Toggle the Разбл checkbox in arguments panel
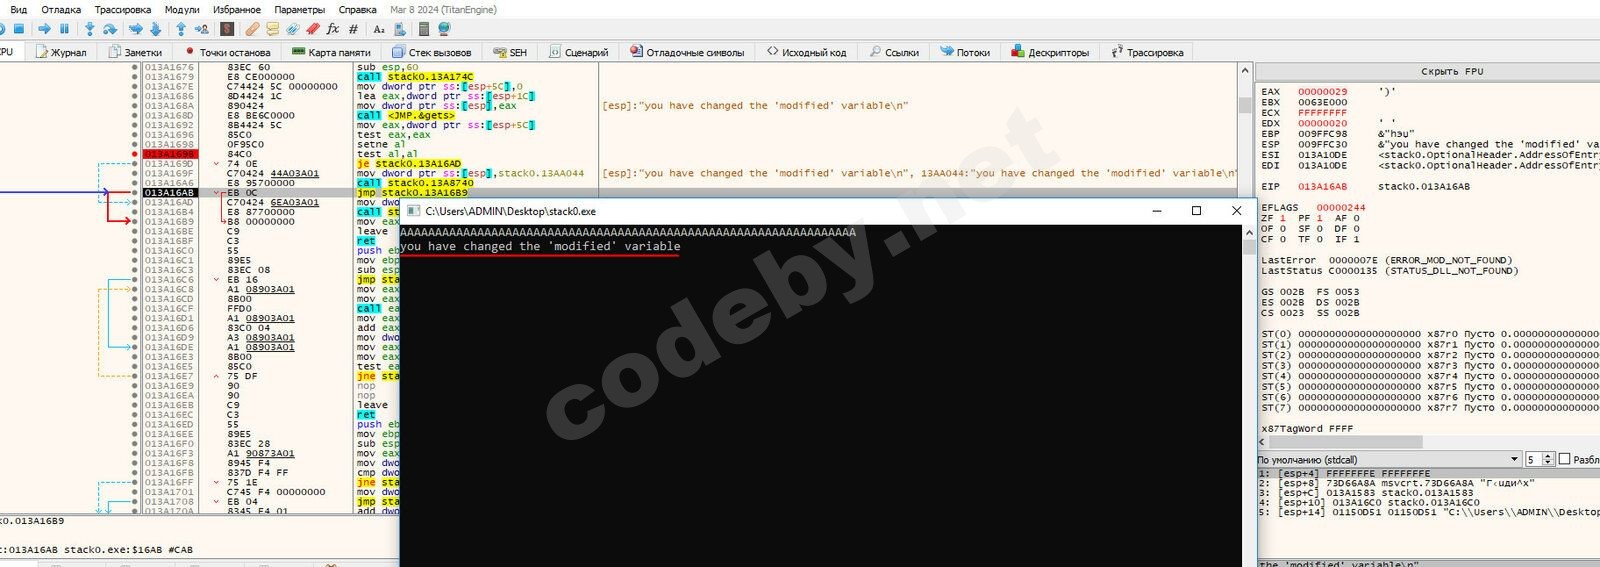The image size is (1600, 567). coord(1565,459)
